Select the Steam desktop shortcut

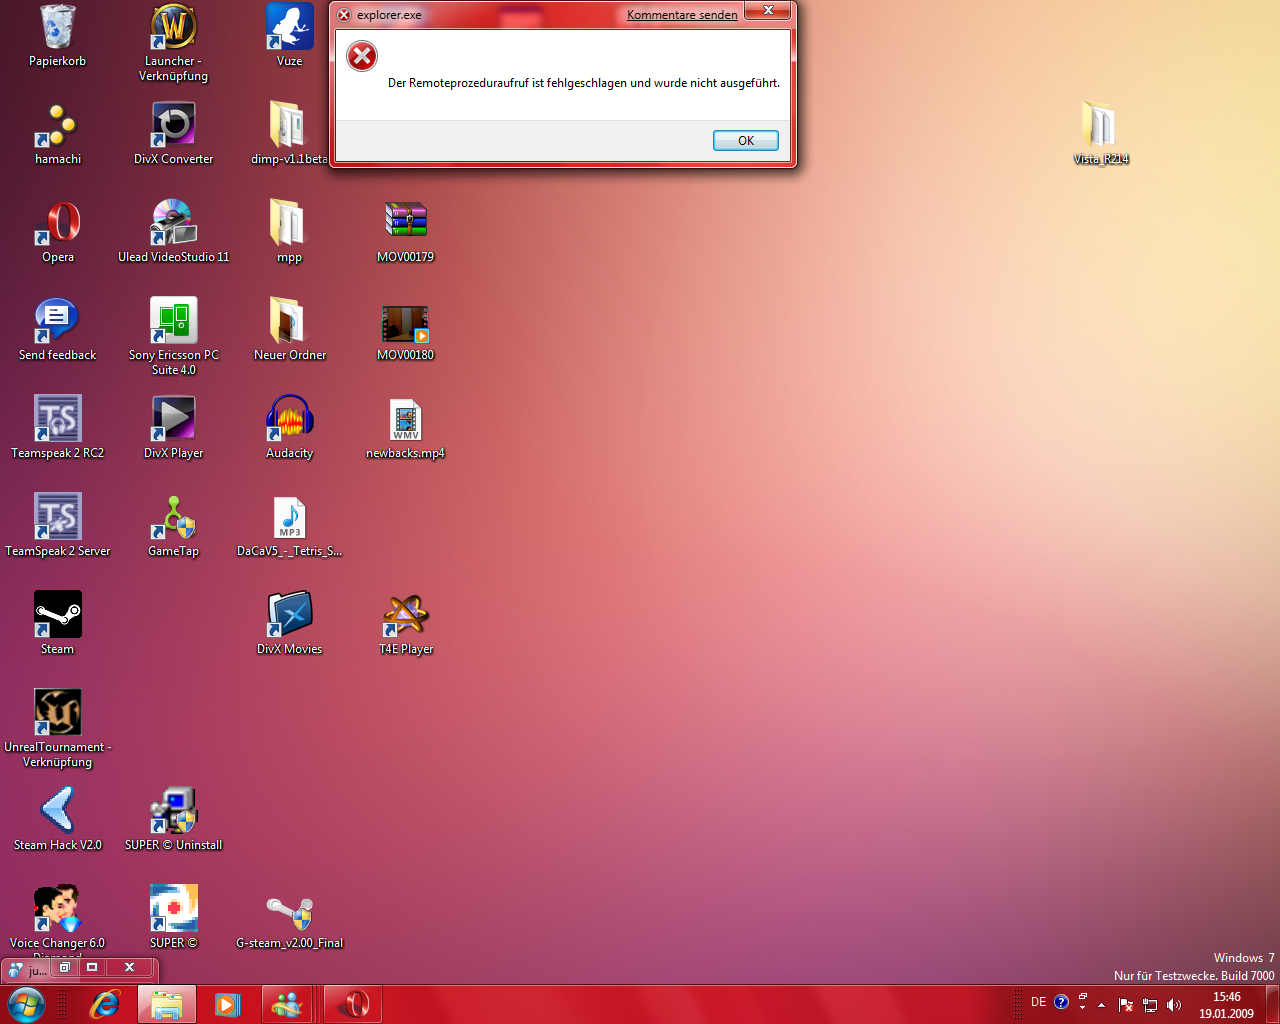[57, 615]
